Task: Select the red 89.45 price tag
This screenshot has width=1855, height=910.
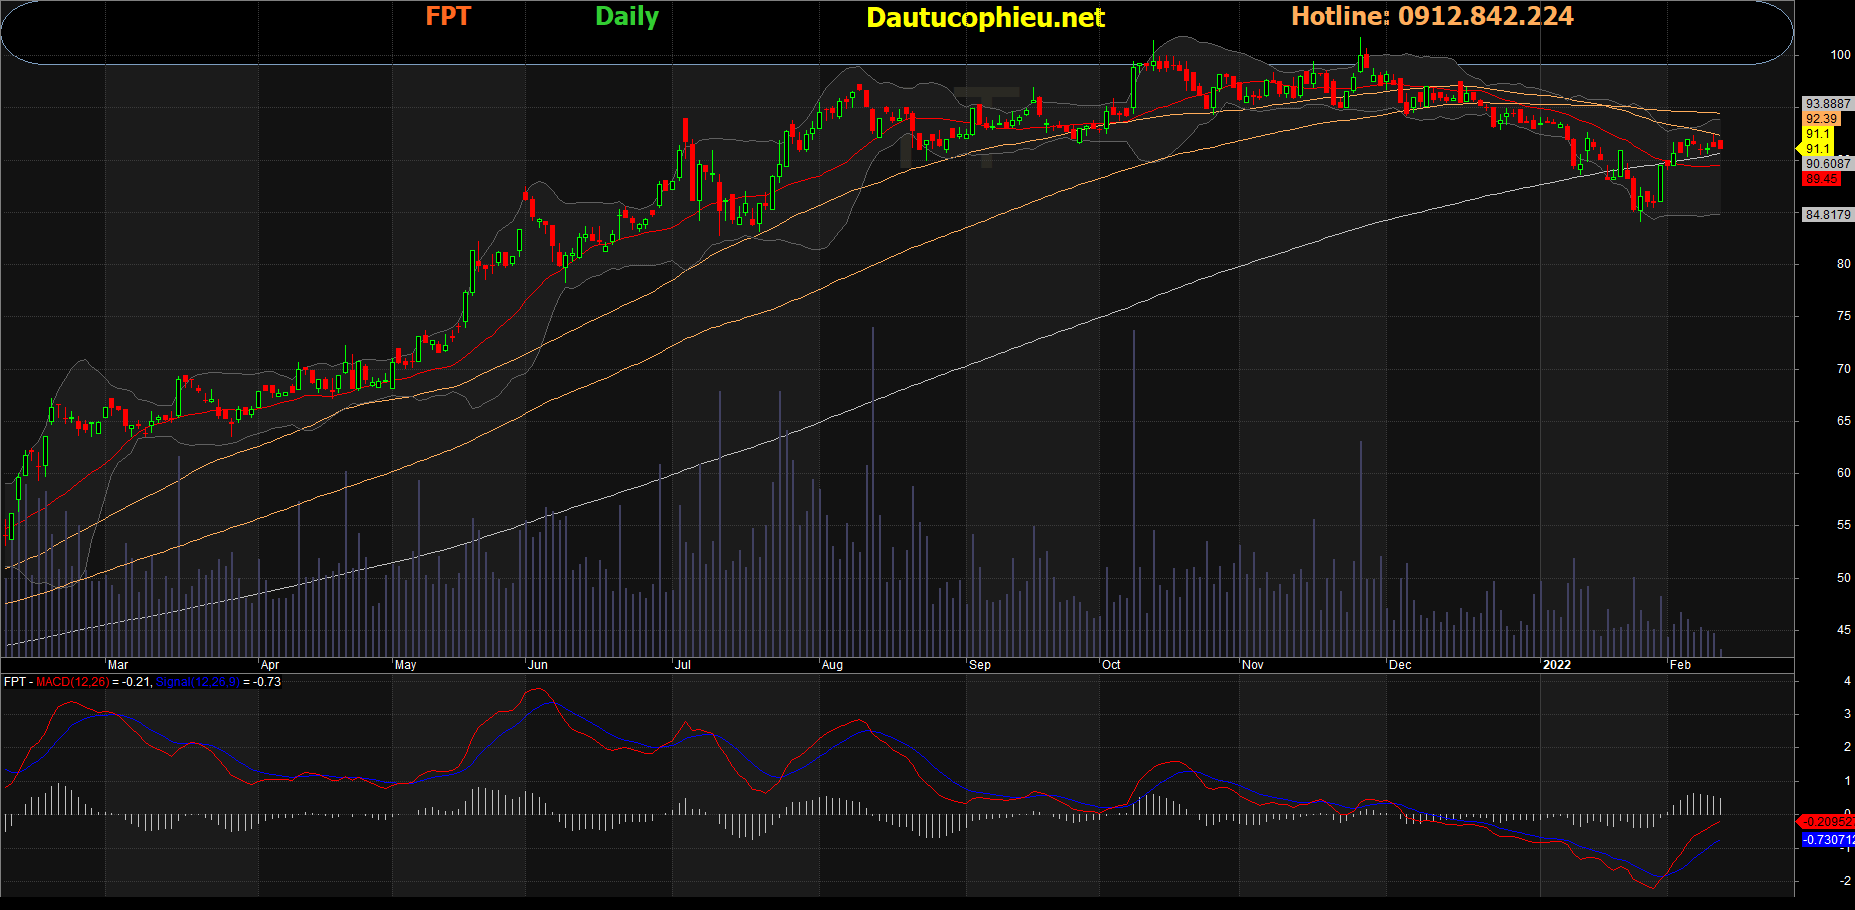Action: pos(1821,179)
